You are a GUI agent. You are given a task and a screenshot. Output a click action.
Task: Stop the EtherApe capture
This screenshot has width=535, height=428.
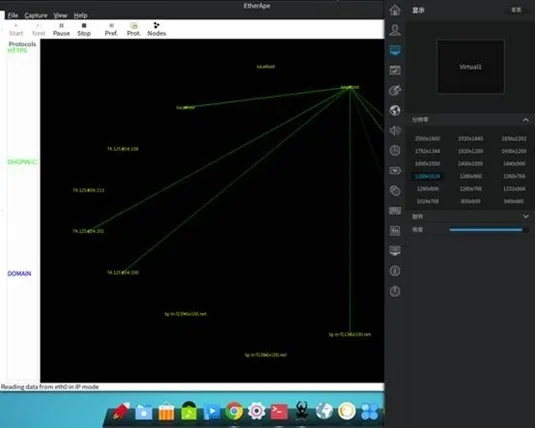pyautogui.click(x=84, y=29)
